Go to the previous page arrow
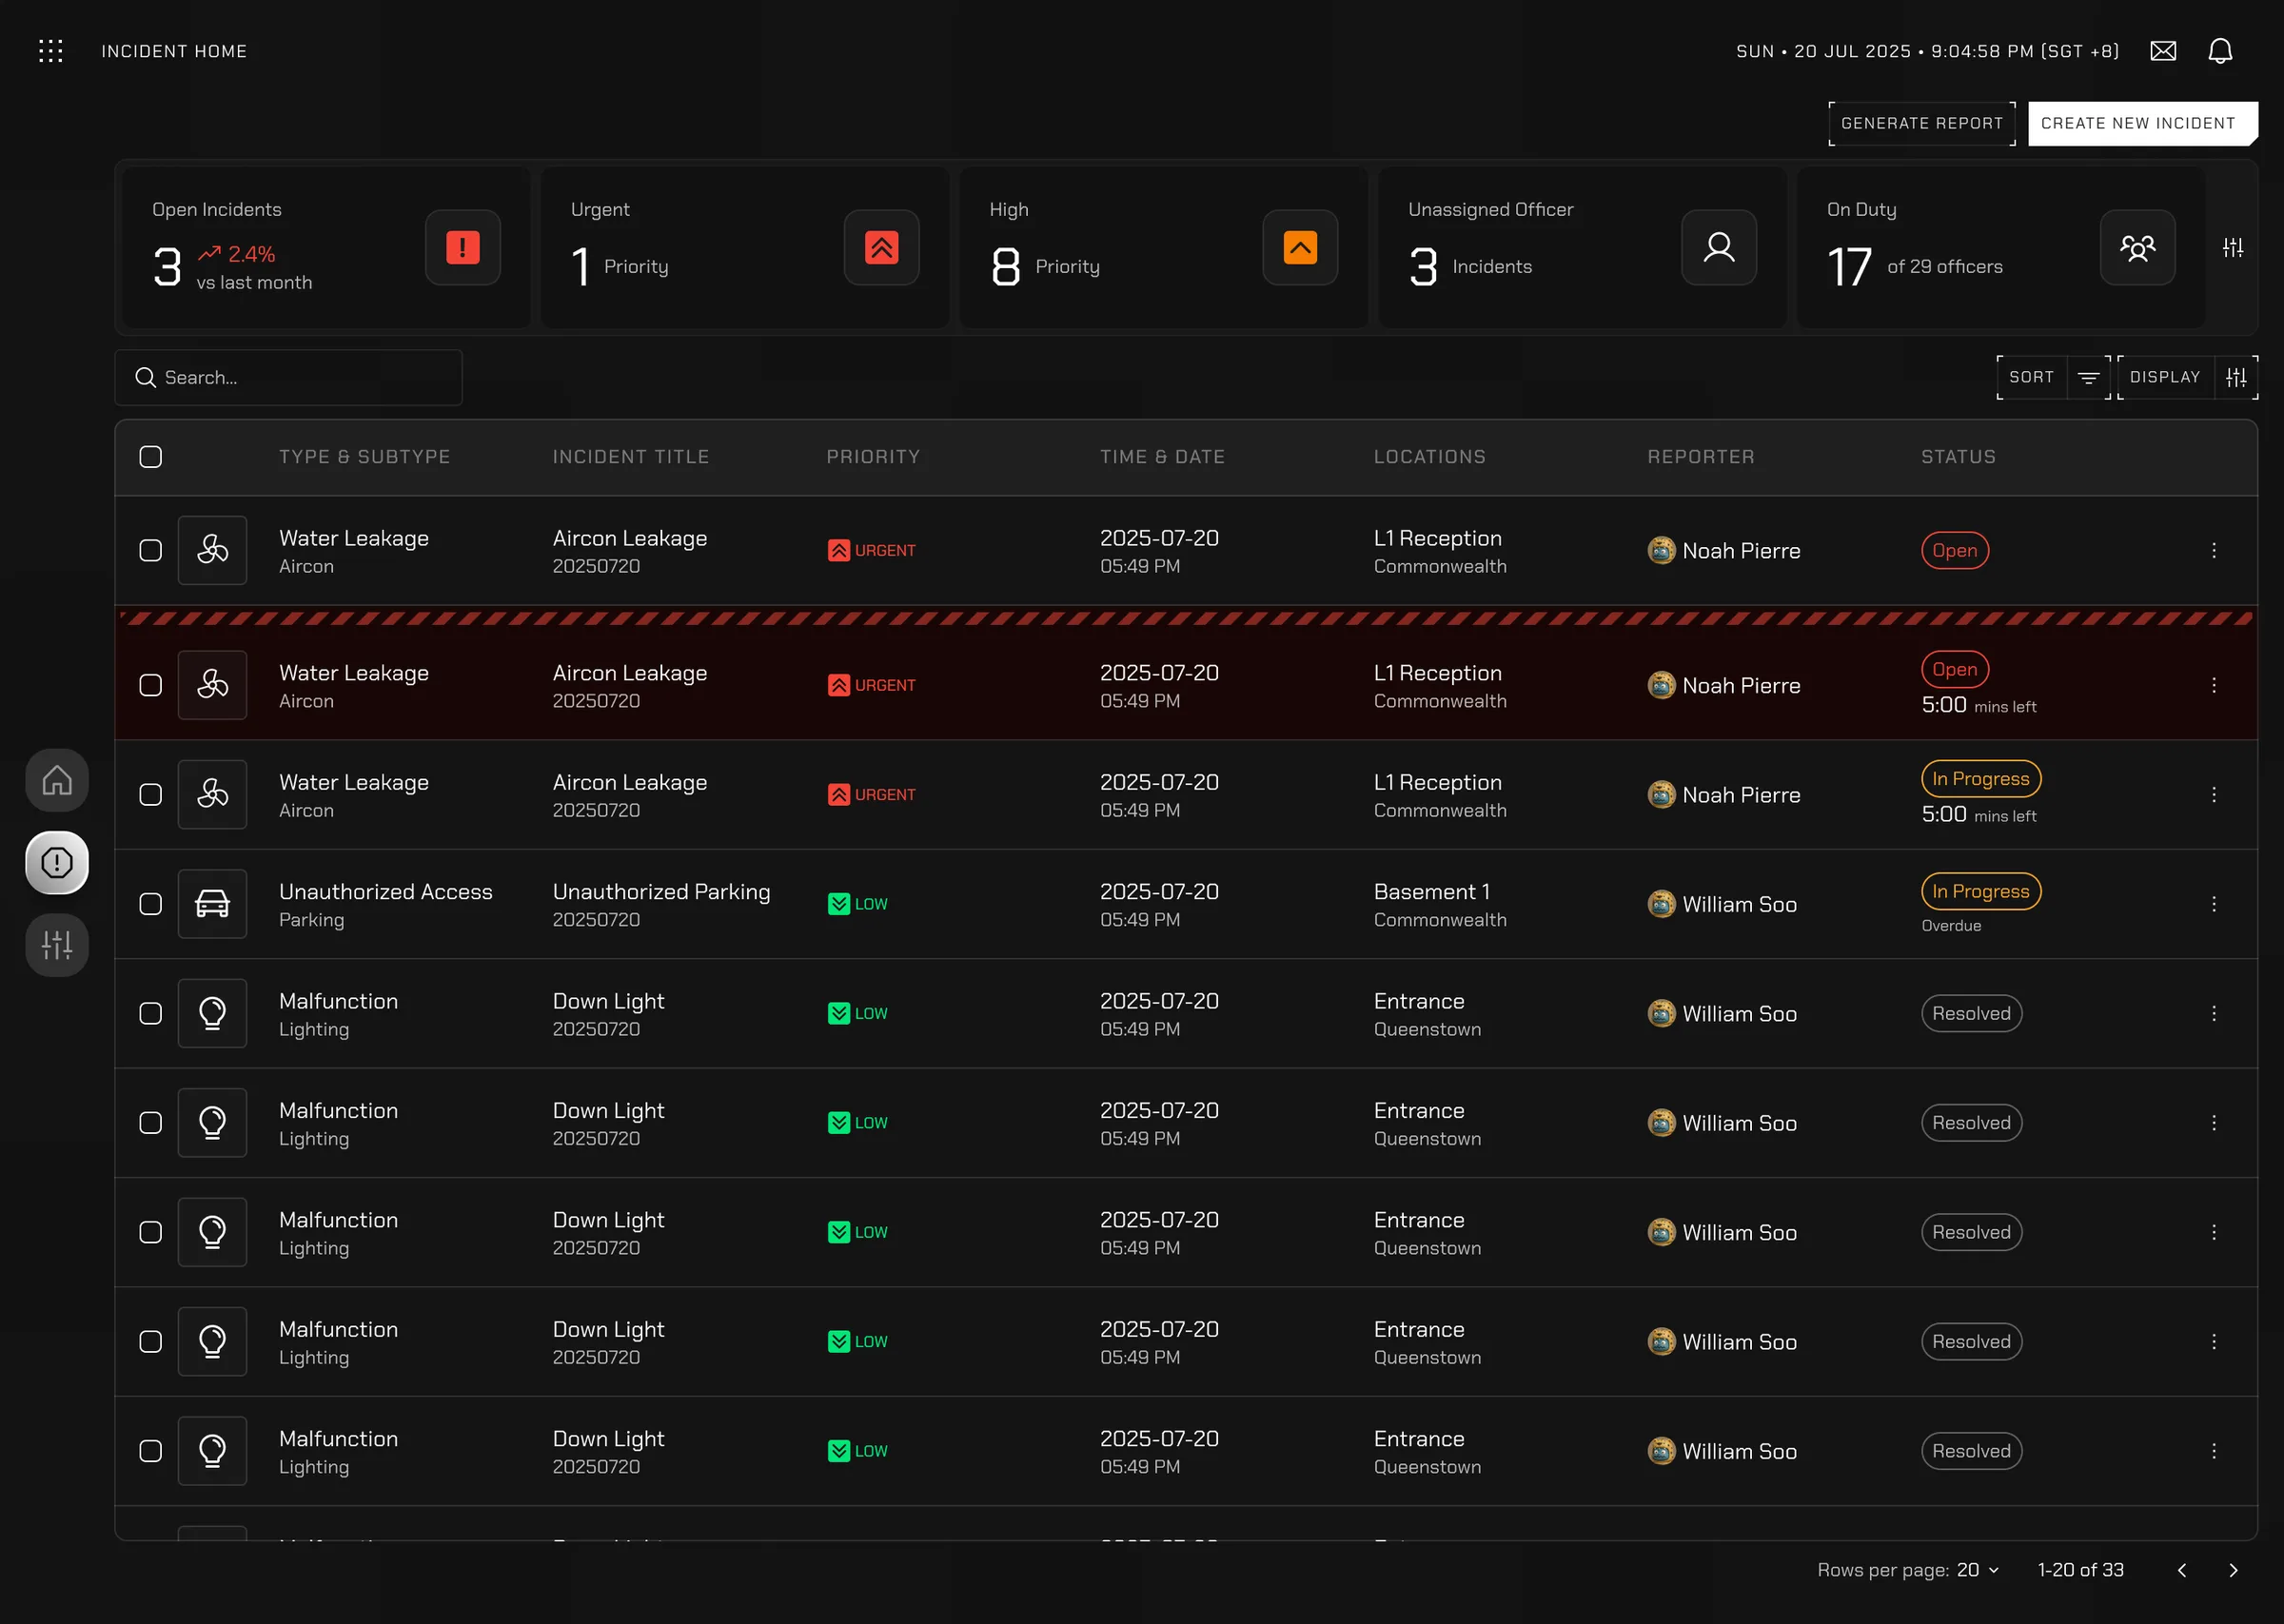This screenshot has width=2284, height=1624. (2181, 1570)
